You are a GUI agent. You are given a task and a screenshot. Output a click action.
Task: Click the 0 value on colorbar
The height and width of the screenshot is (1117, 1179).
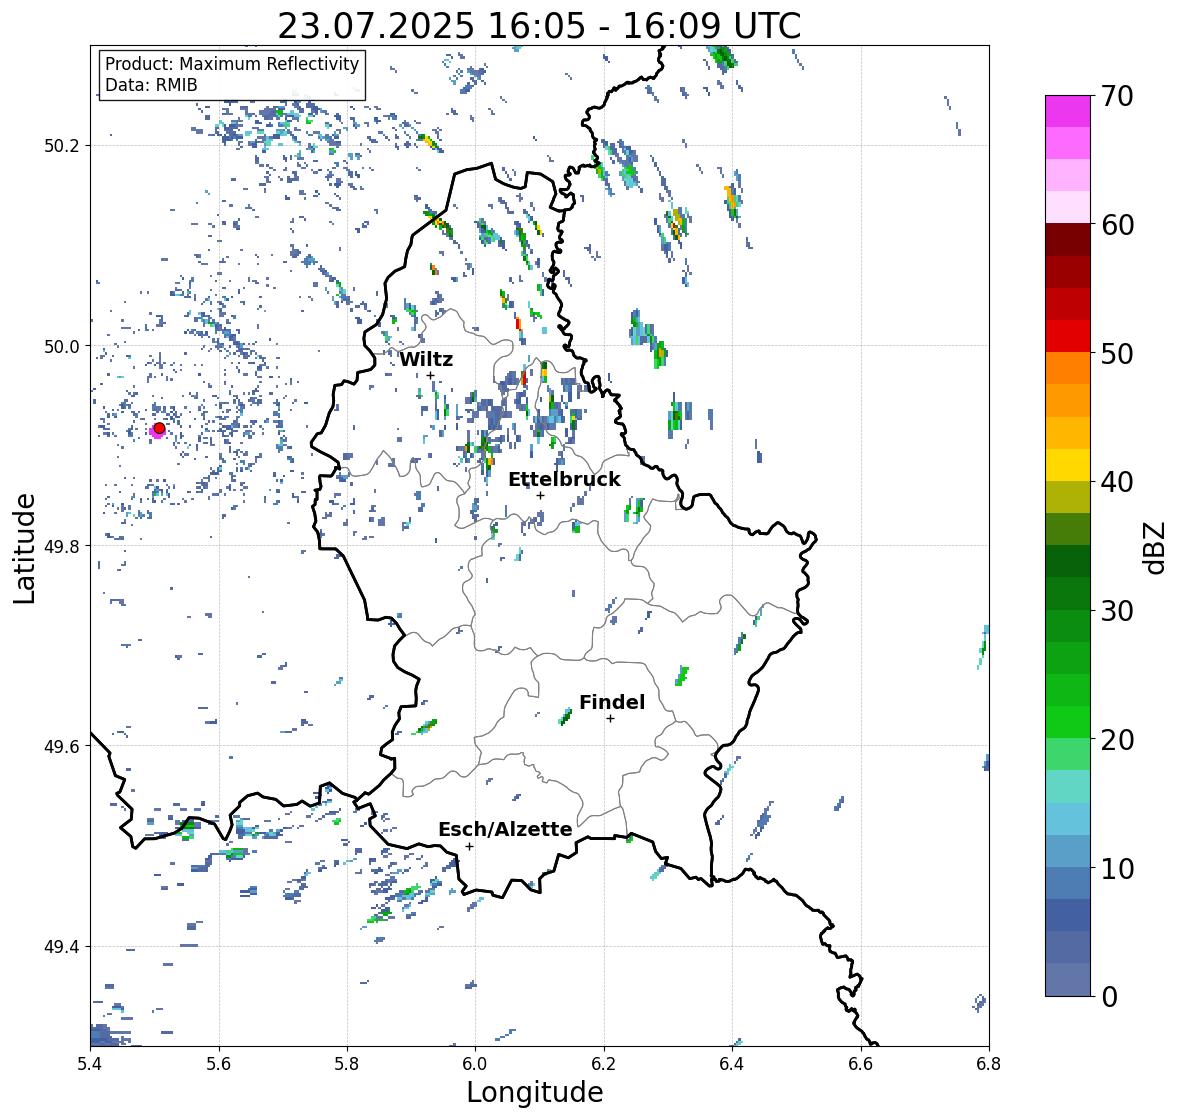1109,997
